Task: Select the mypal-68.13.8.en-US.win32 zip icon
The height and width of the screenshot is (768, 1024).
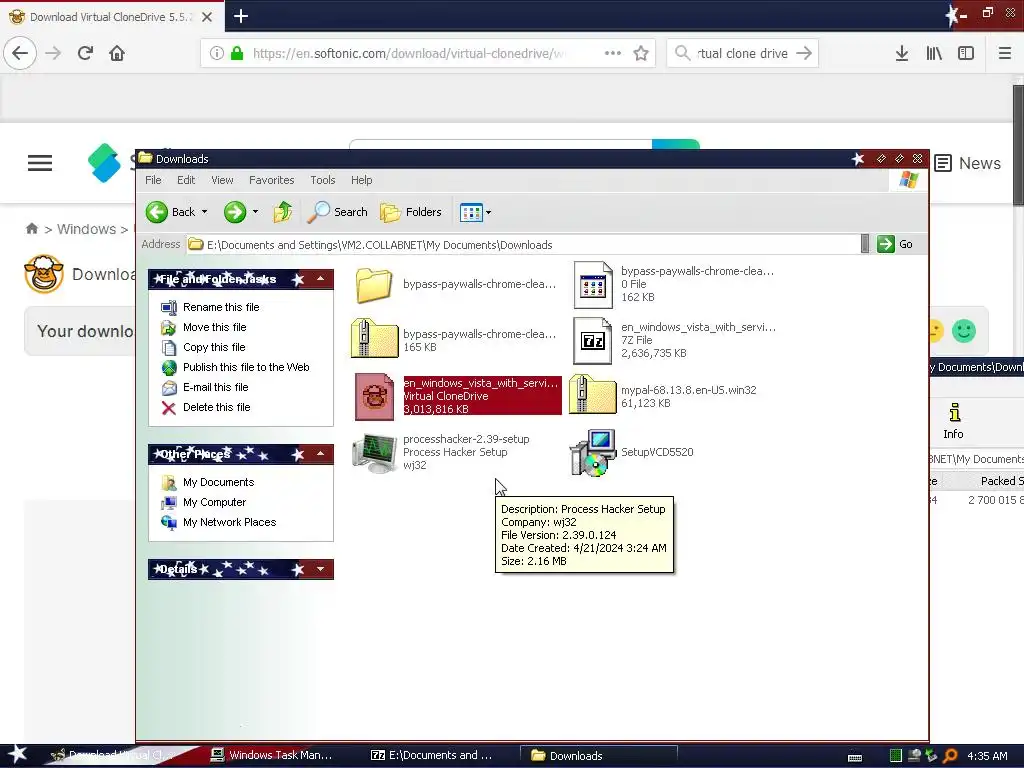Action: [592, 394]
